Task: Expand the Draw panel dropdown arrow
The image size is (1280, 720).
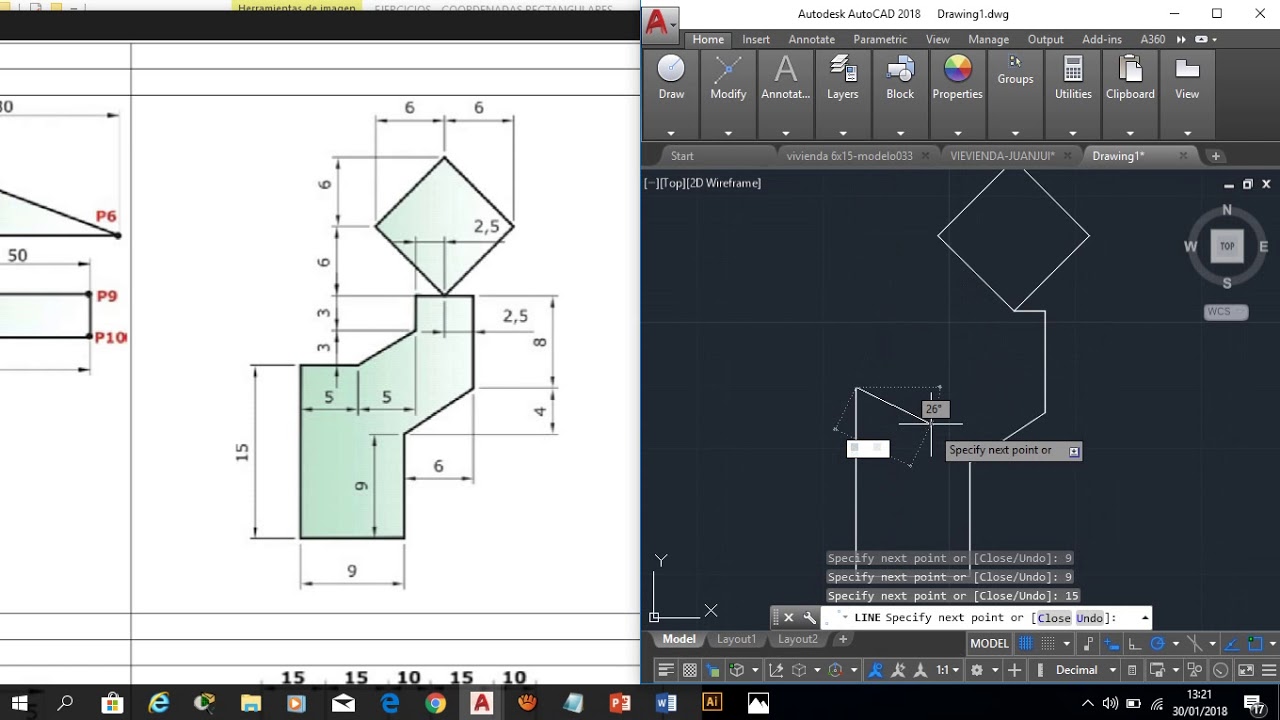Action: 671,133
